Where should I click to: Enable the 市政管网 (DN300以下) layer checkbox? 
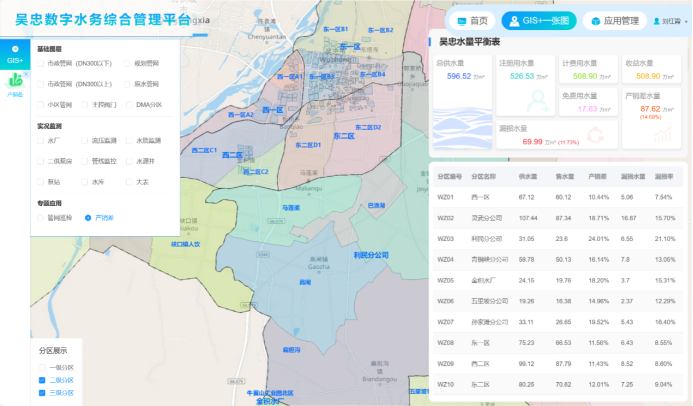[41, 62]
